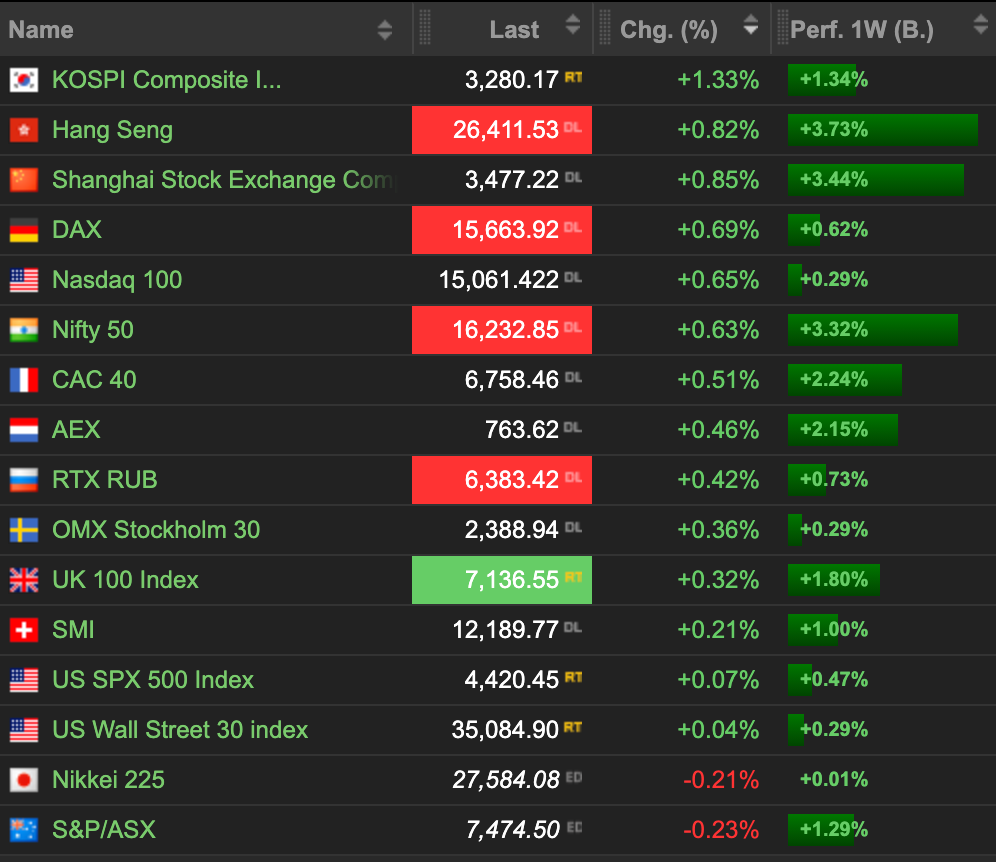Click the DL badge next to CAC 40 price
The width and height of the screenshot is (996, 862).
[x=574, y=377]
